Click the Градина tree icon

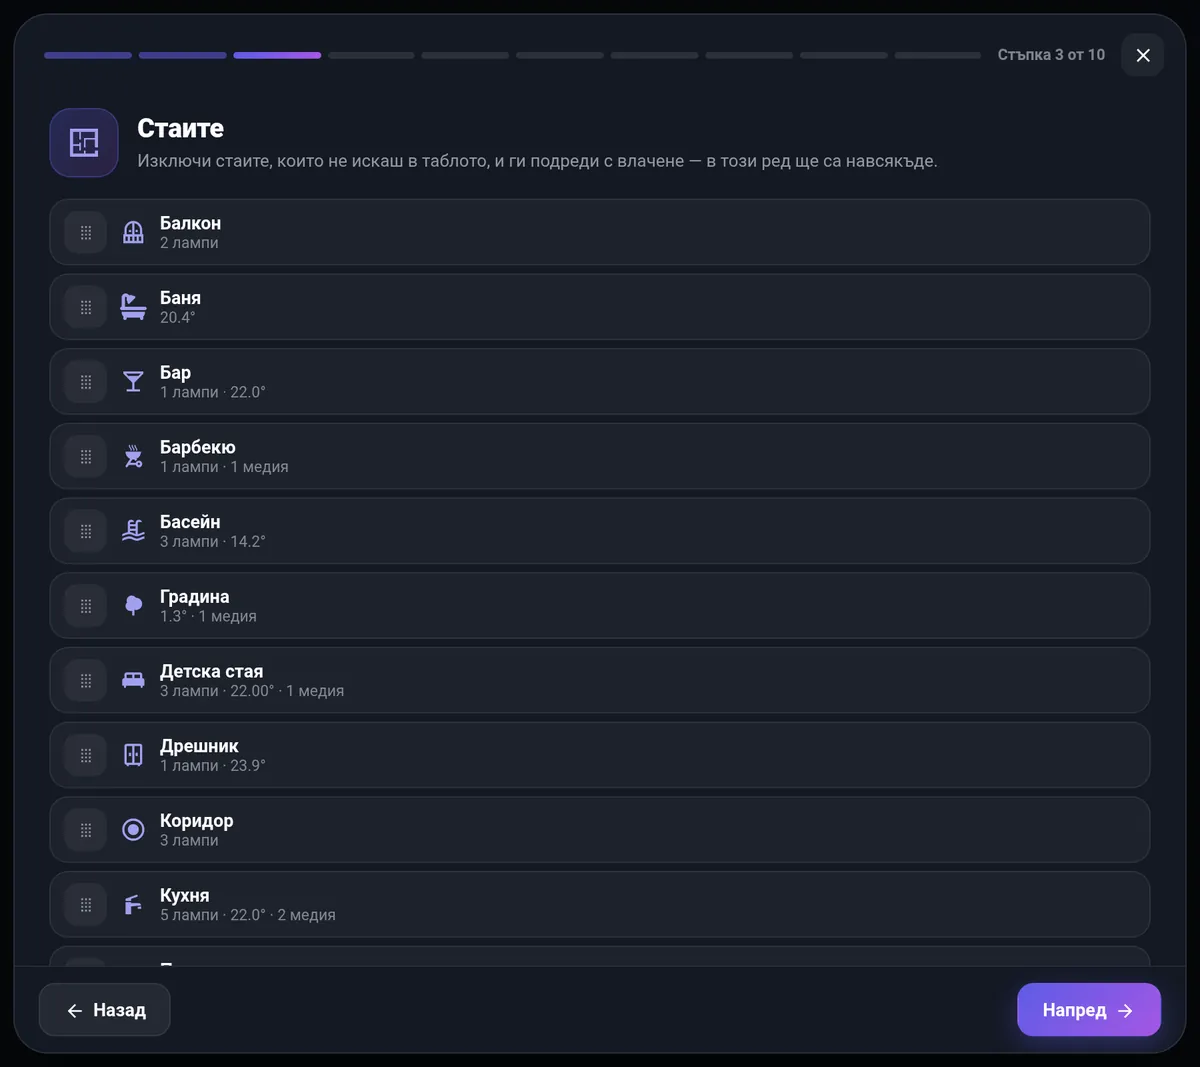coord(133,606)
